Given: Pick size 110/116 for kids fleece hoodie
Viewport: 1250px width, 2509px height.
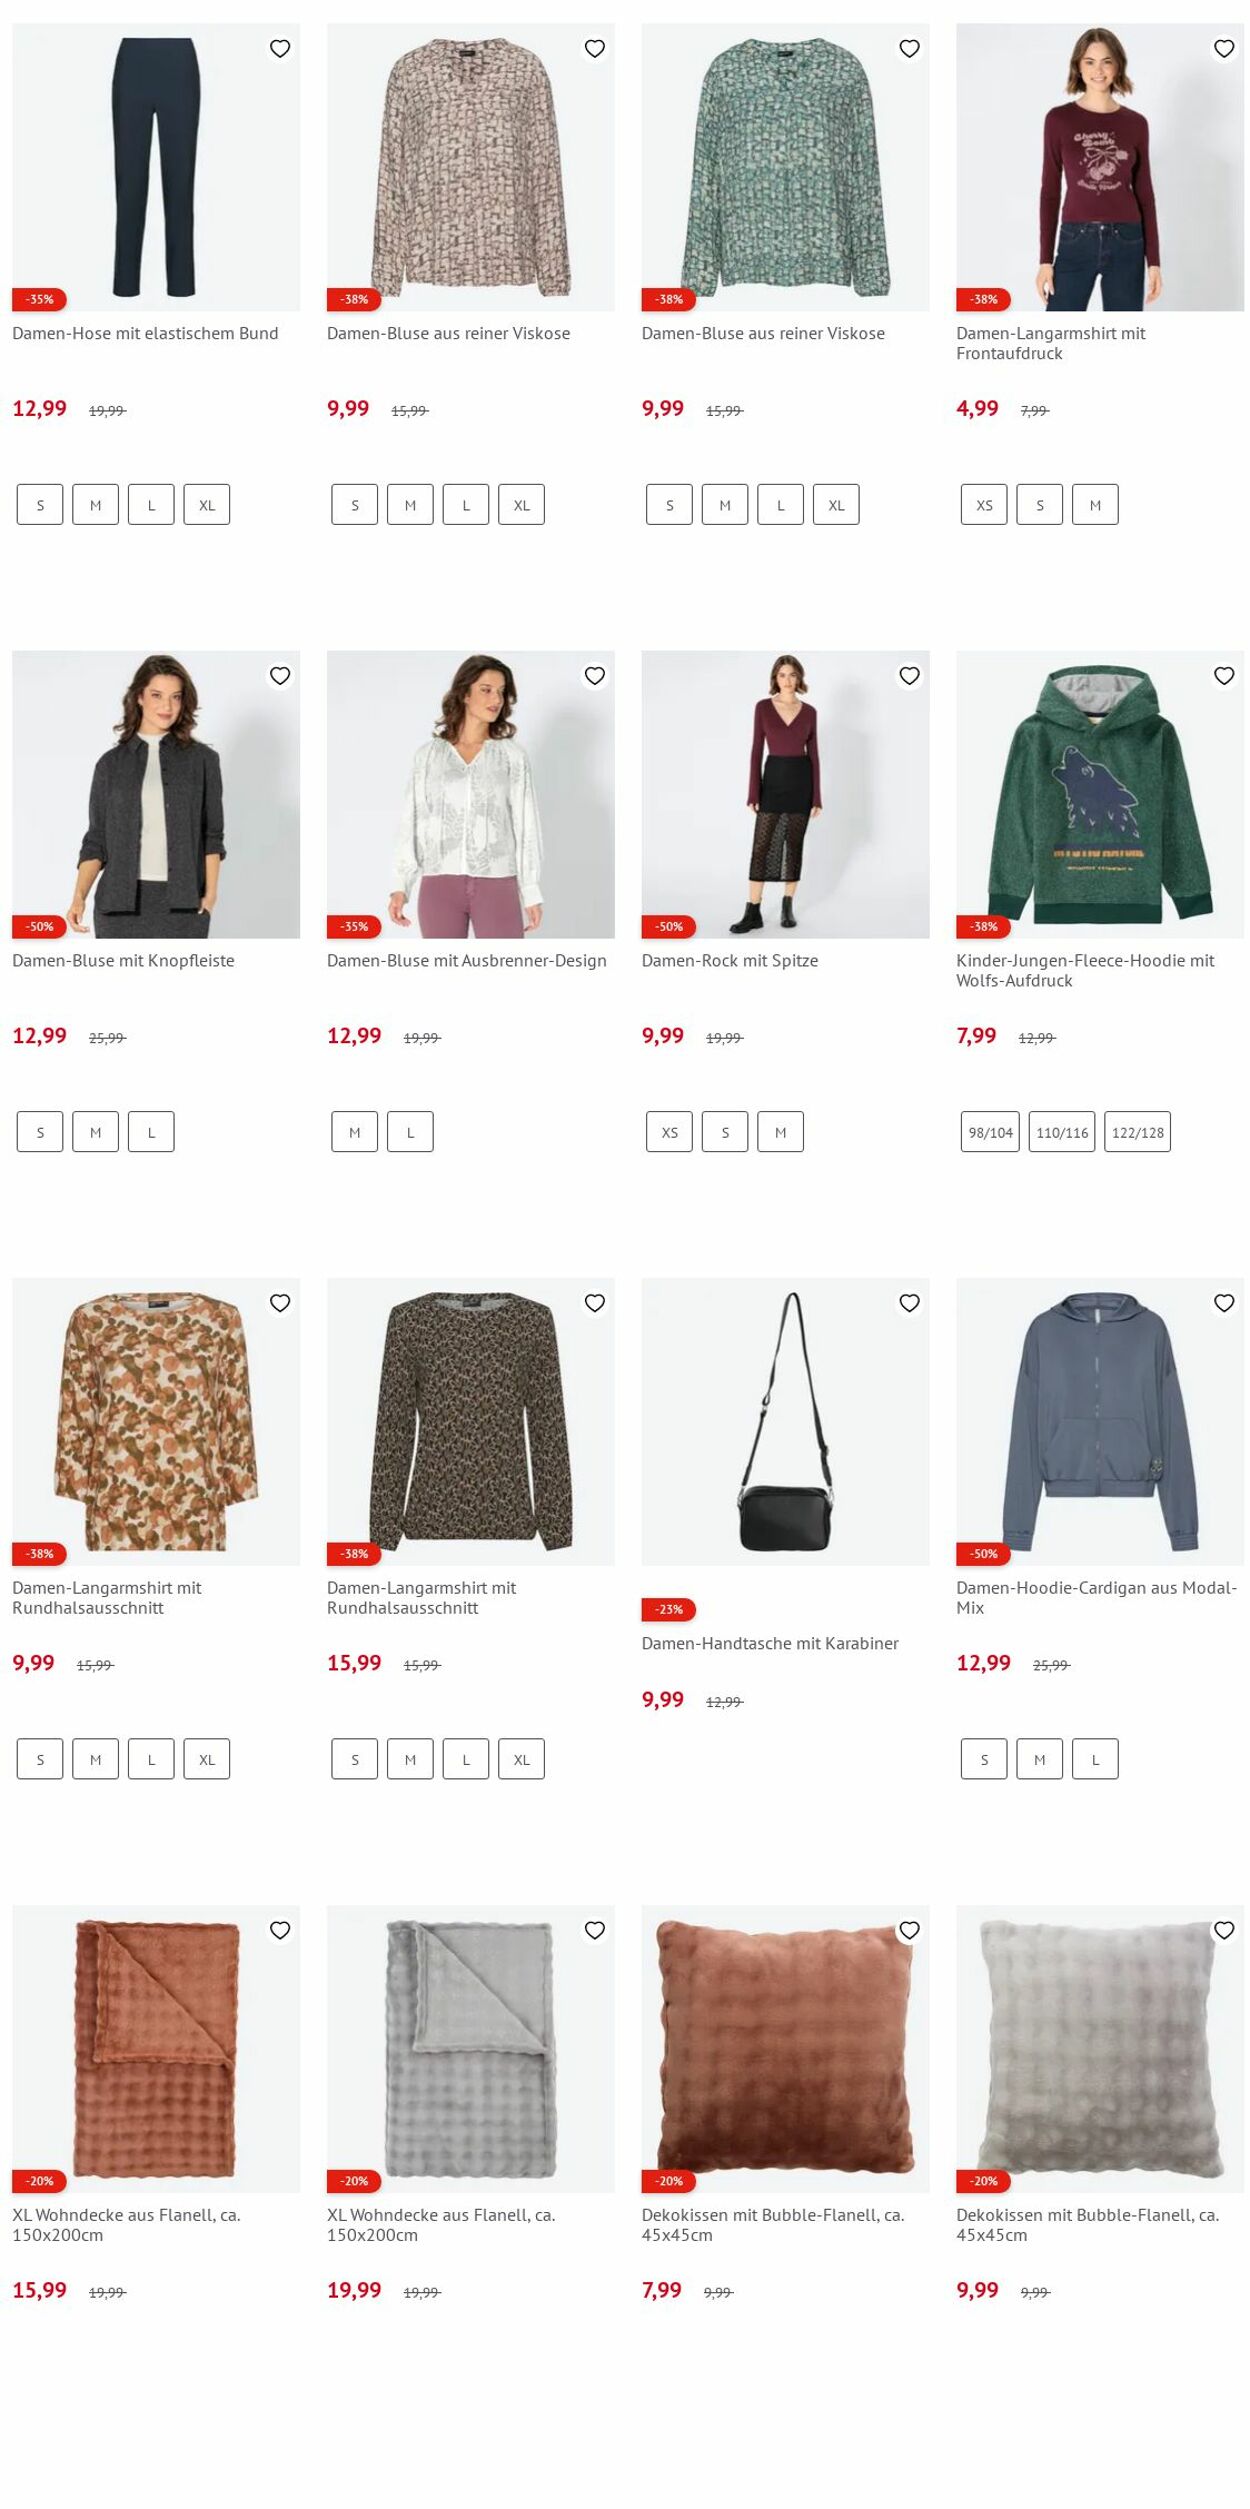Looking at the screenshot, I should click(x=1062, y=1132).
